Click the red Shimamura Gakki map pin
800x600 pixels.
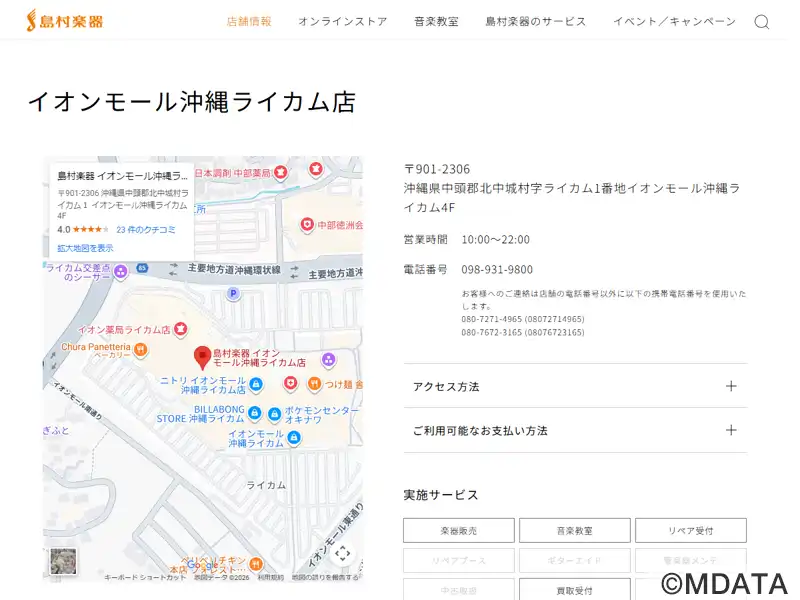(202, 357)
